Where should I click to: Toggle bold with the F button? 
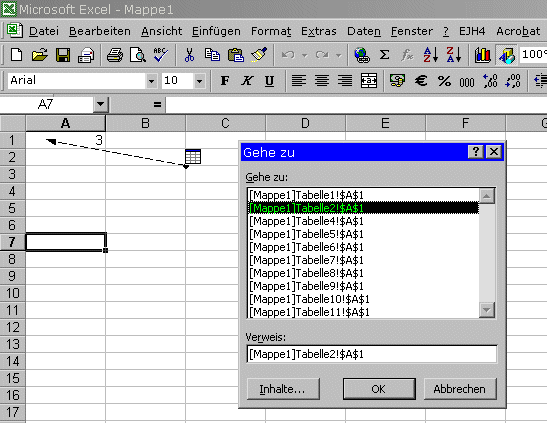click(x=225, y=81)
